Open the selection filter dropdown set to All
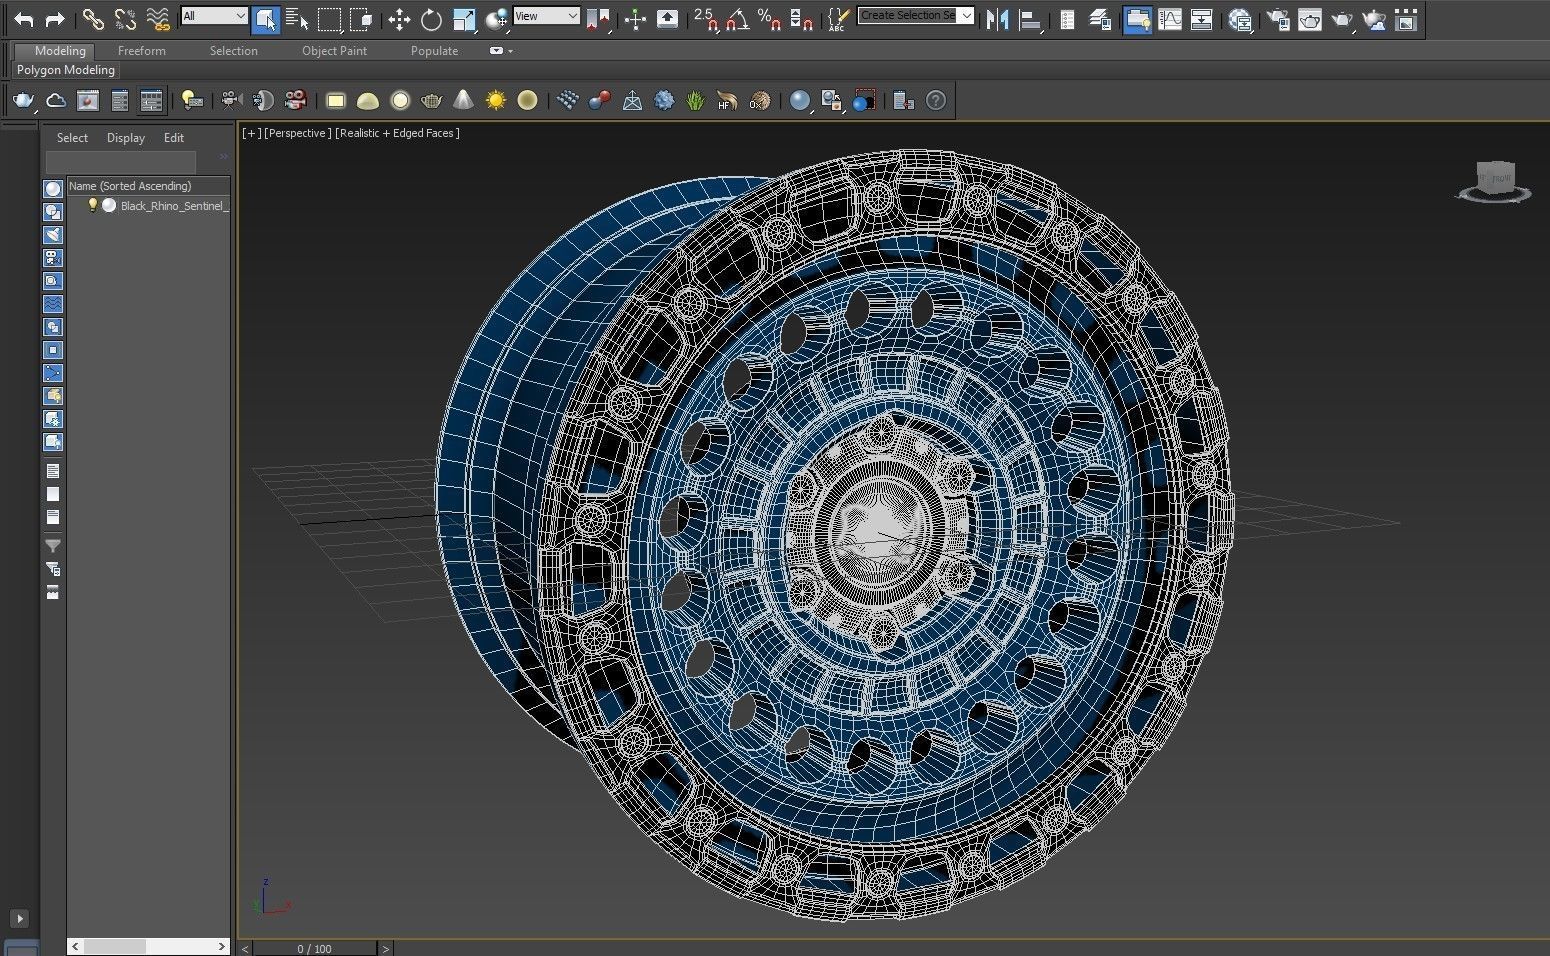The width and height of the screenshot is (1550, 956). (214, 16)
